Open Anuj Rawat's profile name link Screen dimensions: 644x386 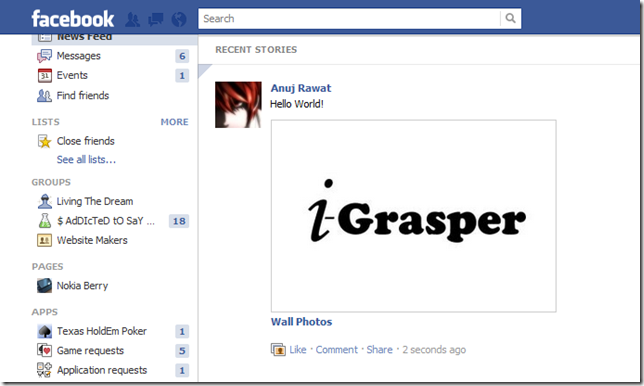point(301,88)
